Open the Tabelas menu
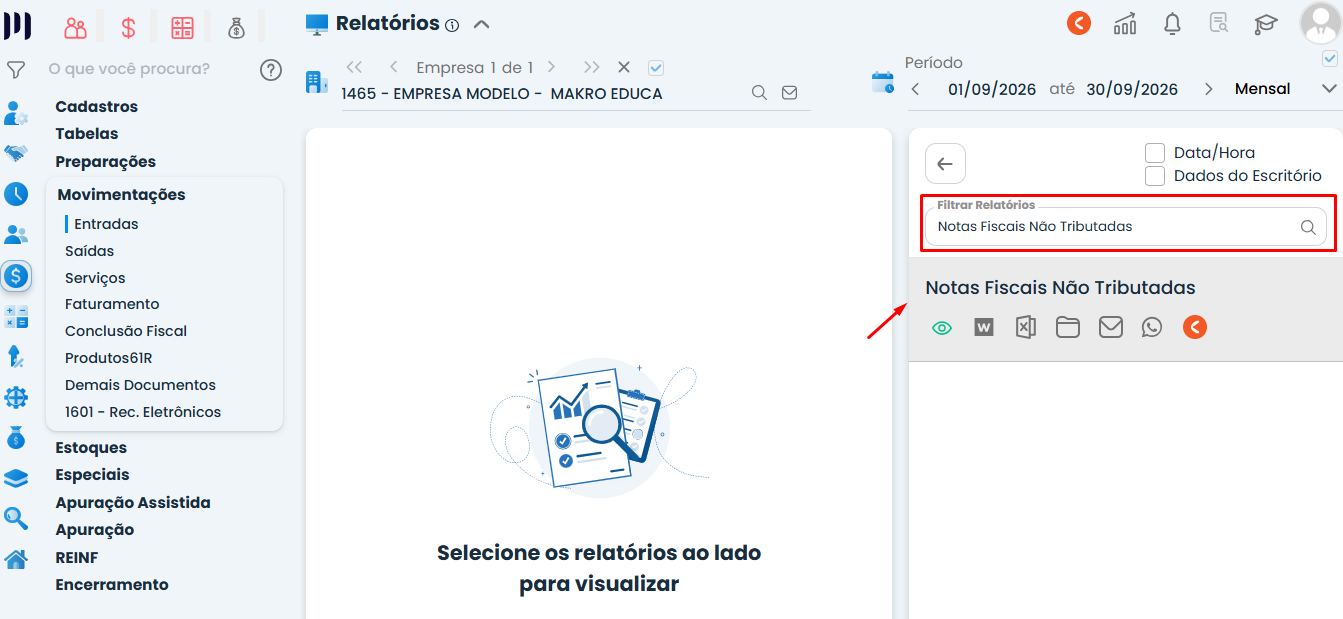The width and height of the screenshot is (1343, 619). pos(87,134)
